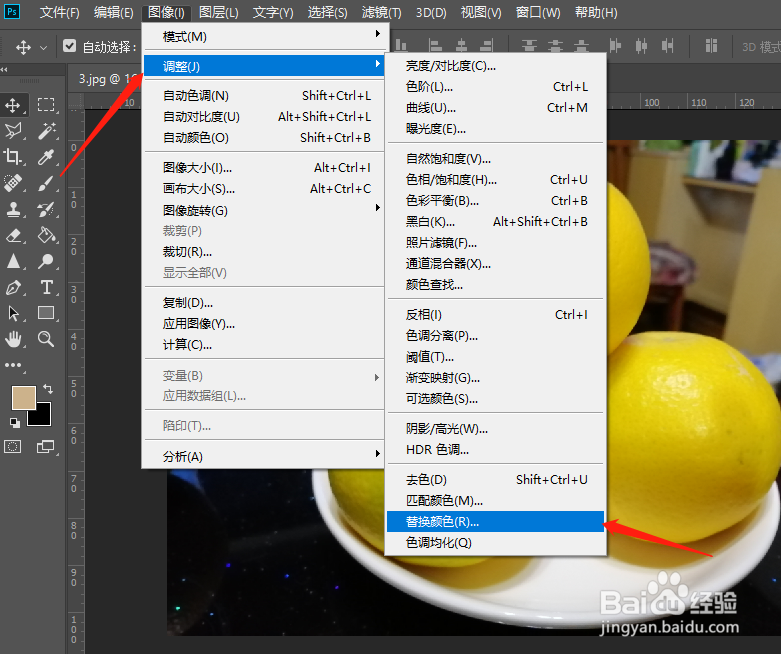Image resolution: width=781 pixels, height=654 pixels.
Task: Click the Photoshop Ps logo
Action: tap(12, 11)
